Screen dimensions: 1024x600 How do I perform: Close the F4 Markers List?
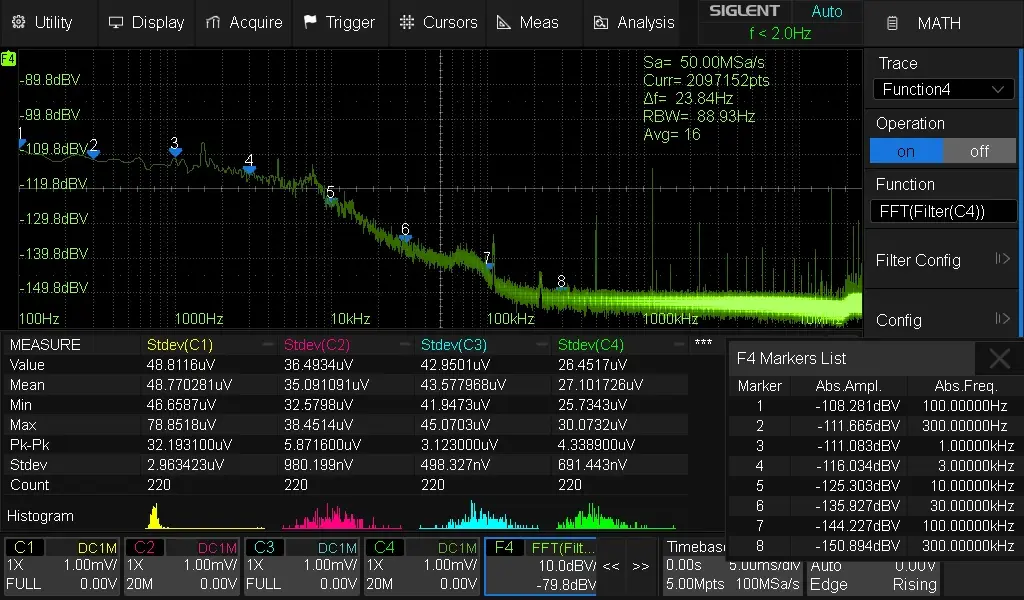click(999, 359)
